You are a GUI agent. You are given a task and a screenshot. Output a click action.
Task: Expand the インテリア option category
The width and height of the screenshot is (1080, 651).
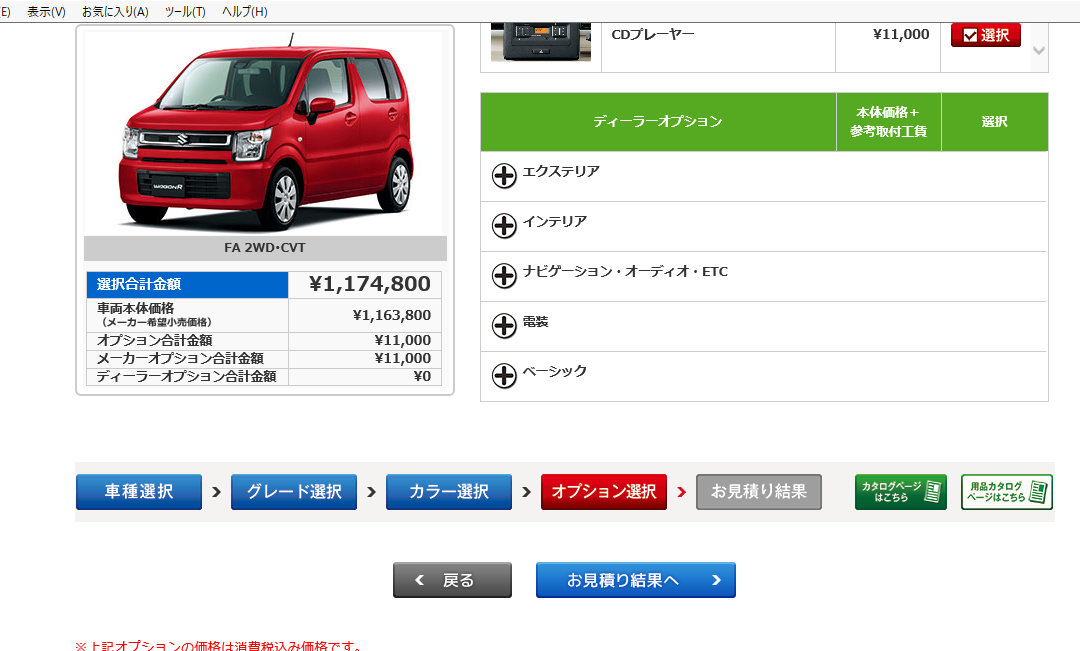point(504,225)
